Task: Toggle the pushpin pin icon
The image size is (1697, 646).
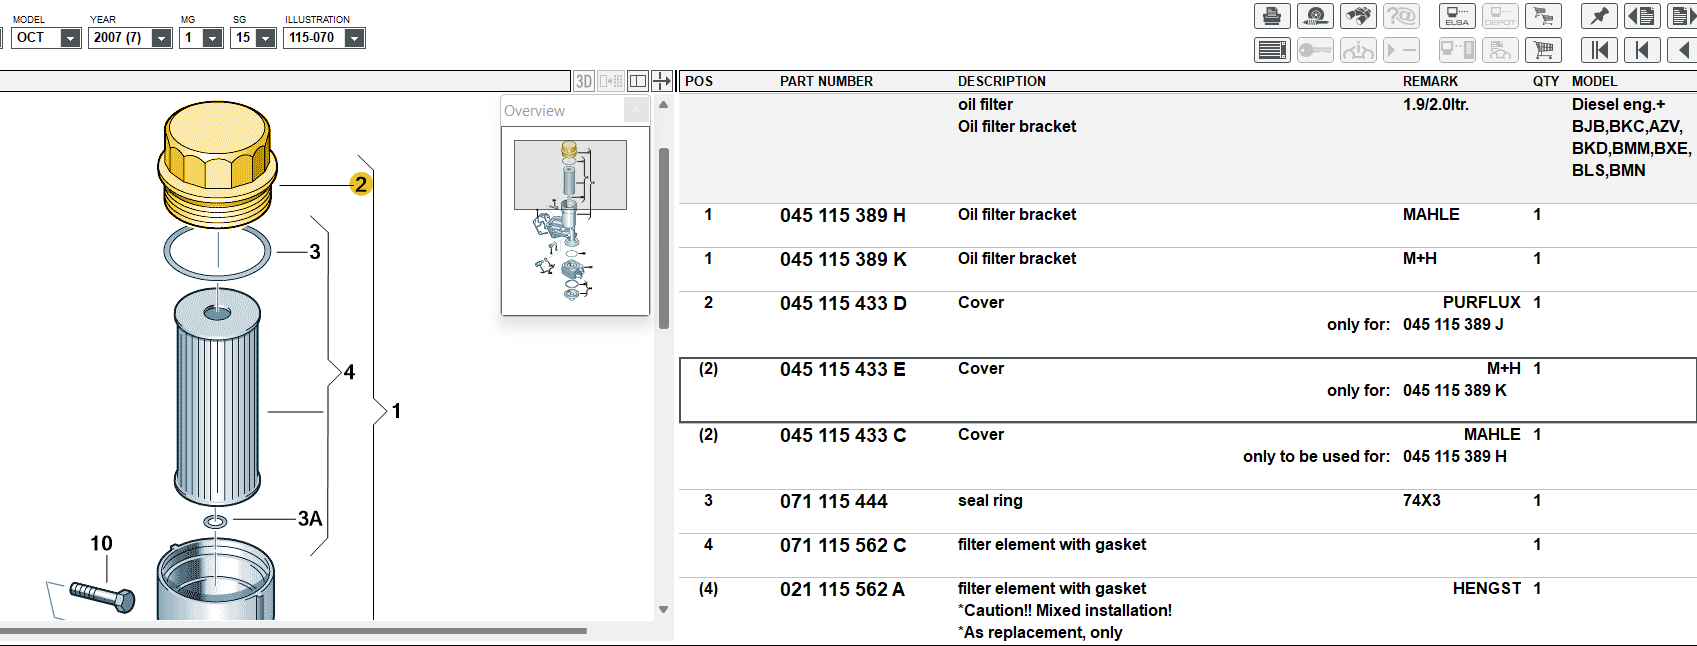Action: point(1598,16)
